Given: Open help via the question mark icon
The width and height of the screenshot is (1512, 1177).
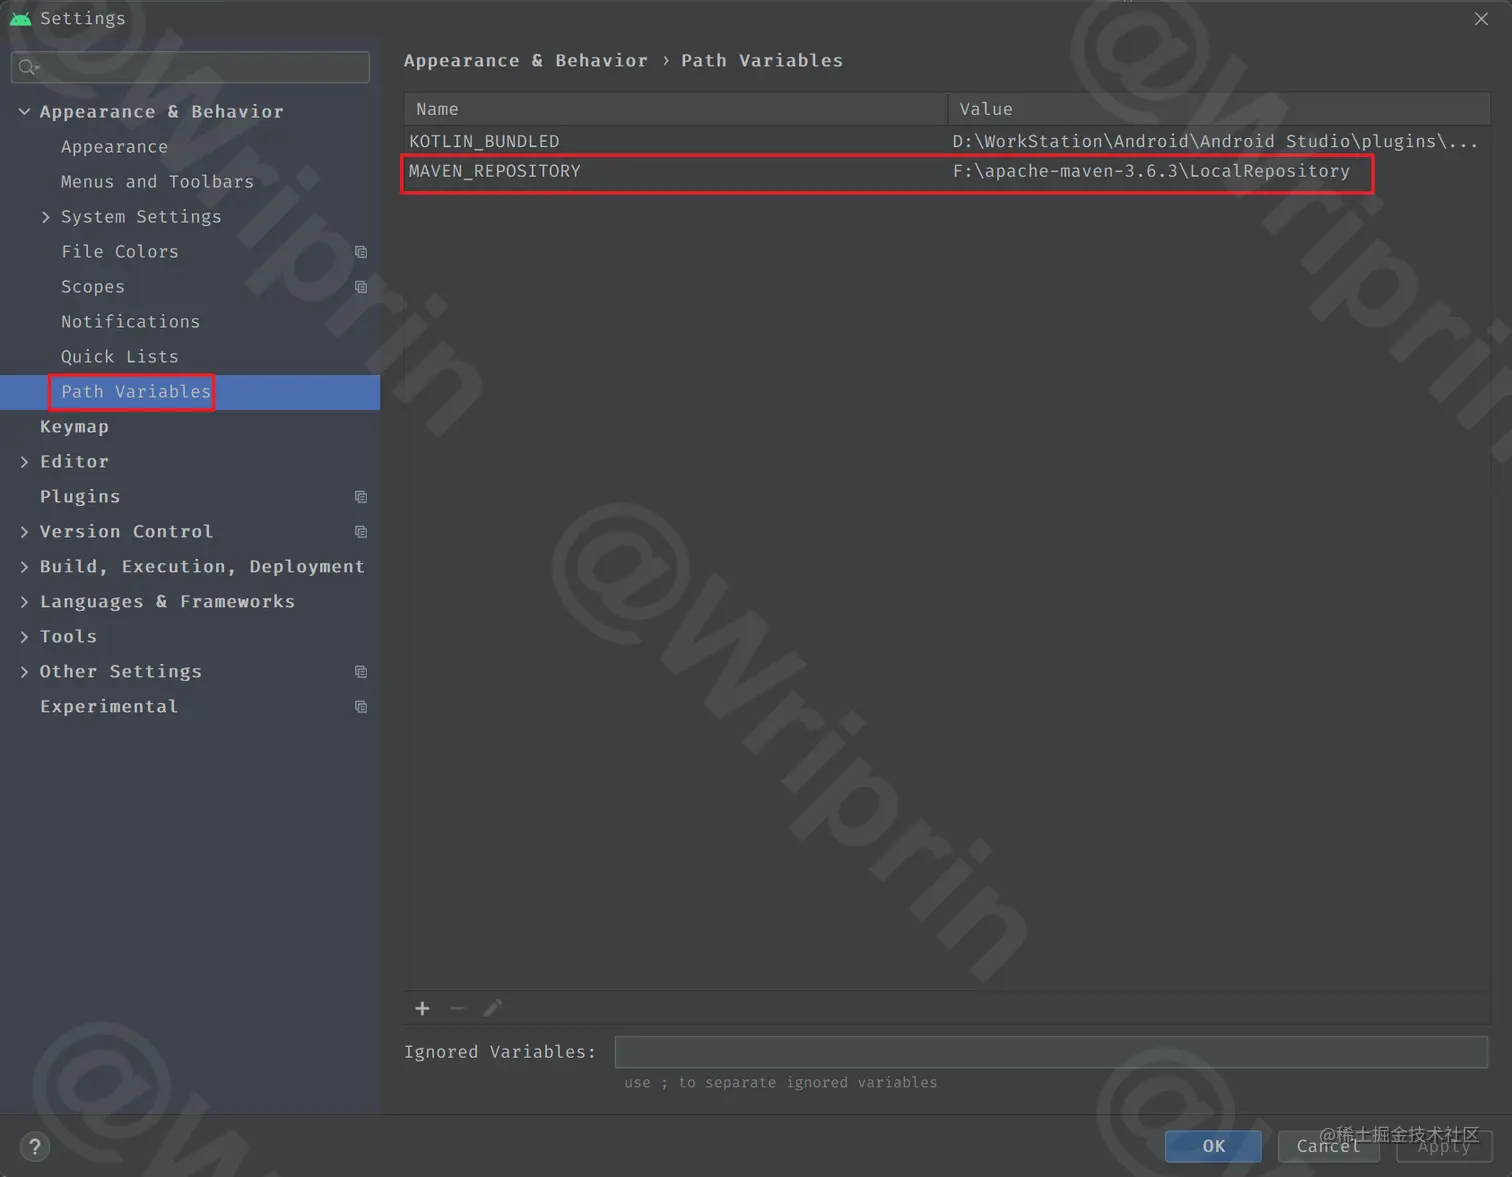Looking at the screenshot, I should click(34, 1147).
